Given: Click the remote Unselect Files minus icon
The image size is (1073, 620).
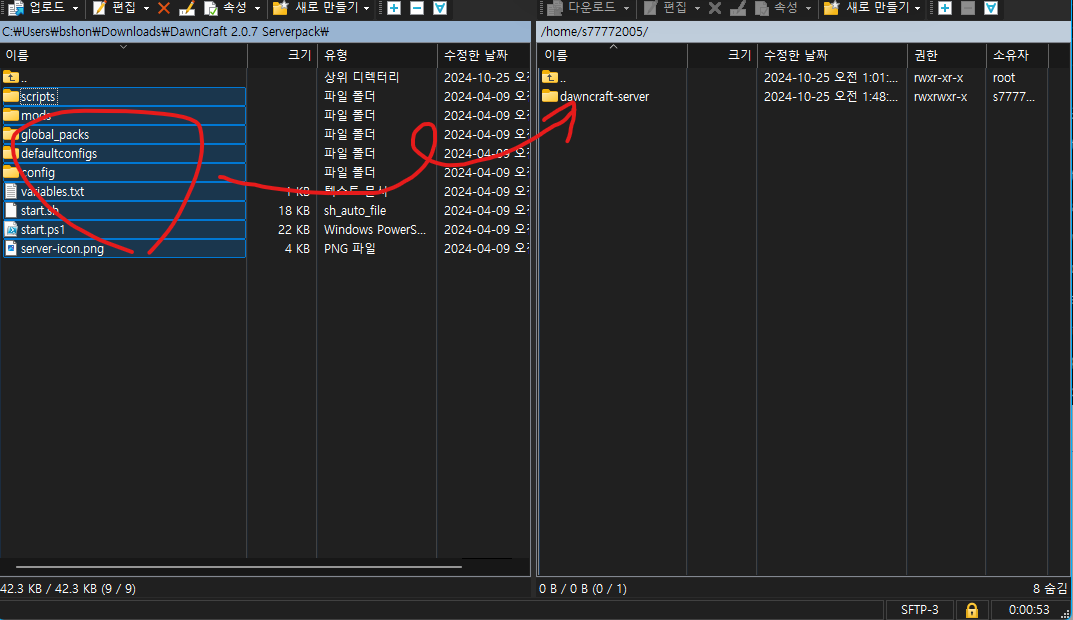Looking at the screenshot, I should [x=968, y=8].
